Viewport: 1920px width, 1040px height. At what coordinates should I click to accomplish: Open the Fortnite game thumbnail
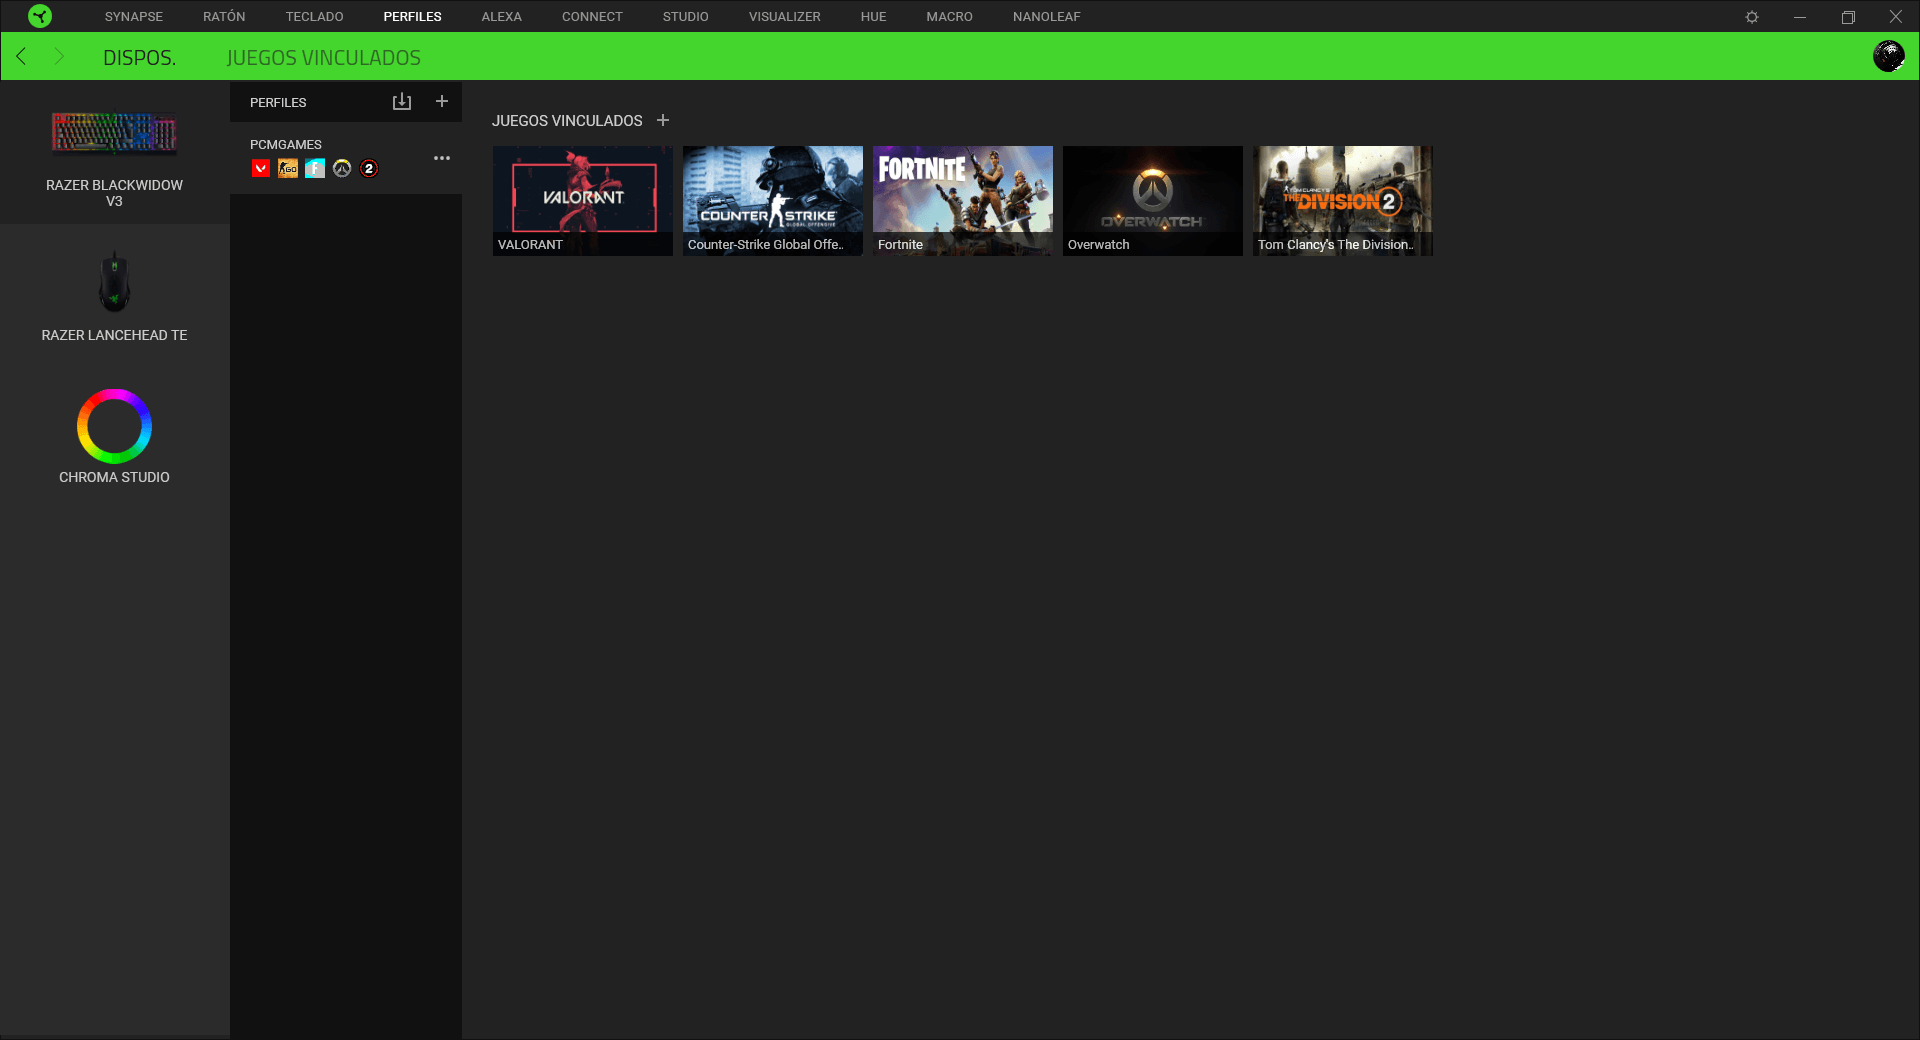coord(962,200)
